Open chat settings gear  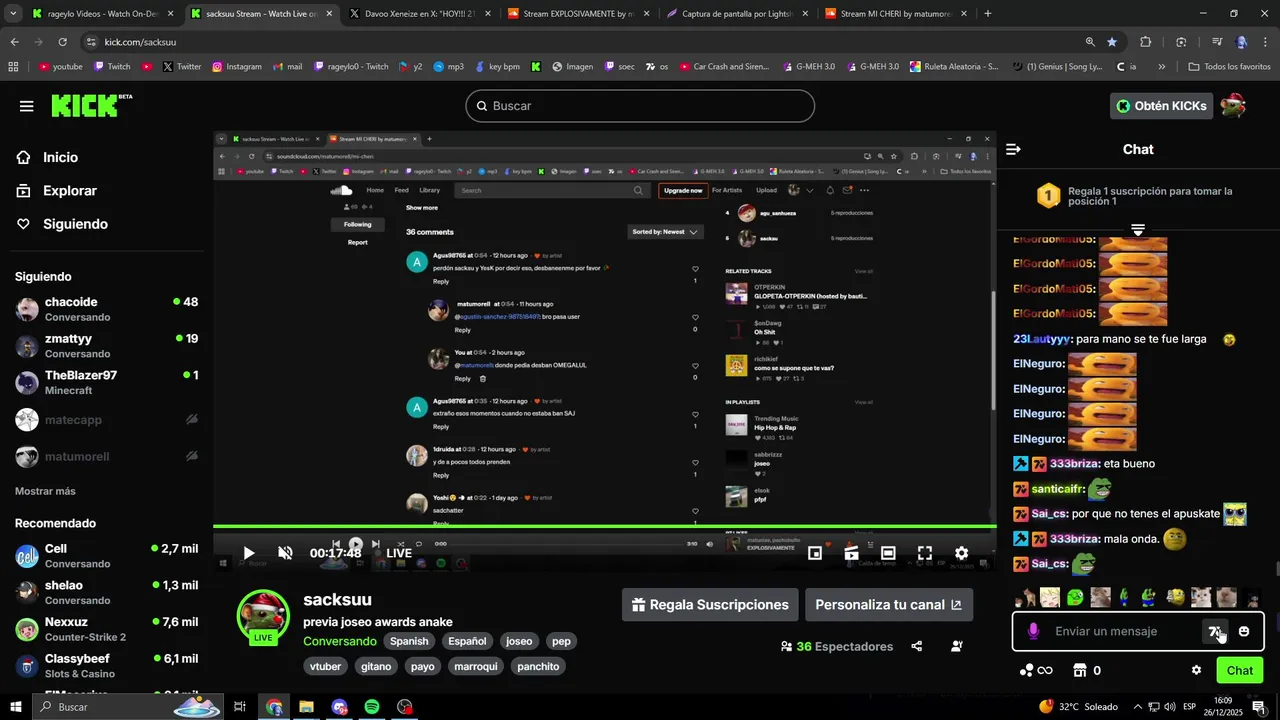coord(1196,670)
